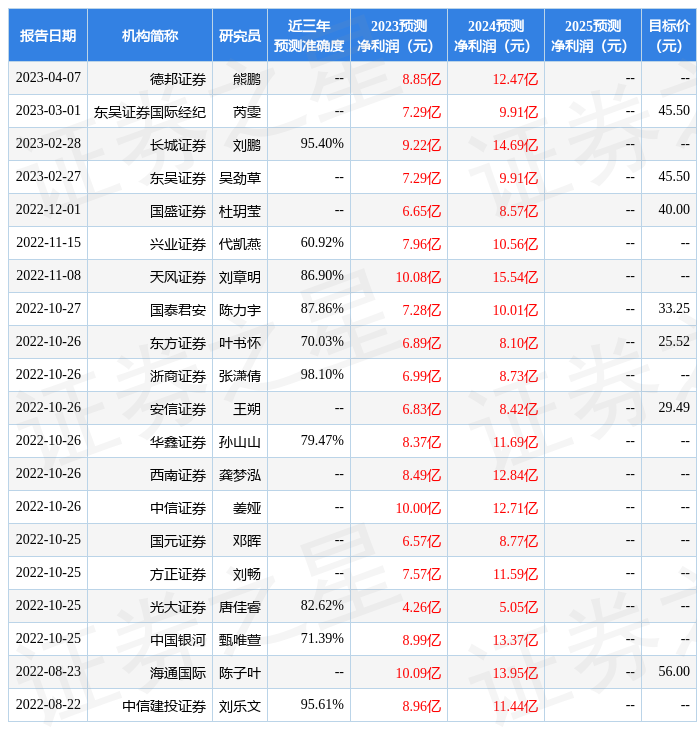
Task: Click the 10.08亿 forecast value
Action: tap(418, 277)
